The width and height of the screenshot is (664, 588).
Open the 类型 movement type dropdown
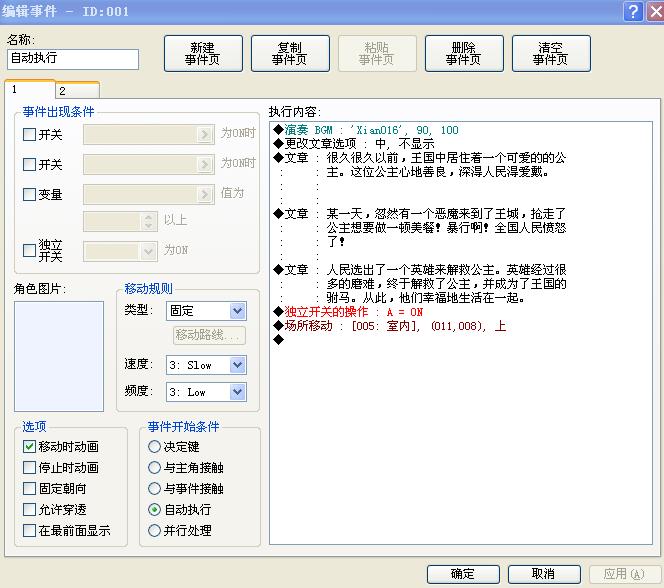point(206,311)
